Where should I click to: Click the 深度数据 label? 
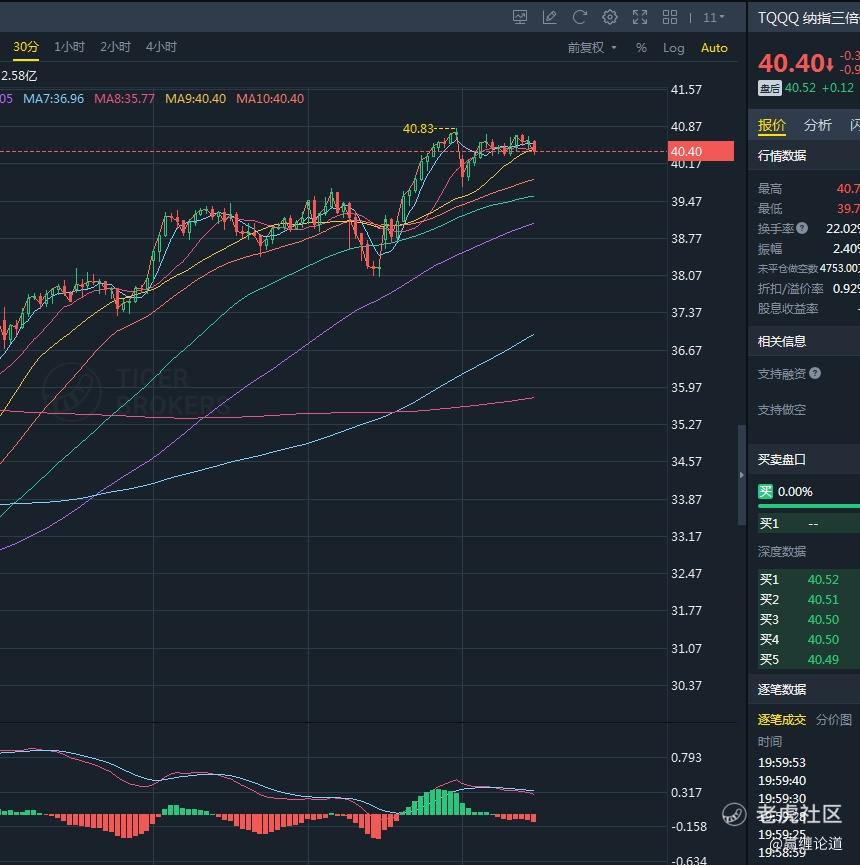pos(782,552)
